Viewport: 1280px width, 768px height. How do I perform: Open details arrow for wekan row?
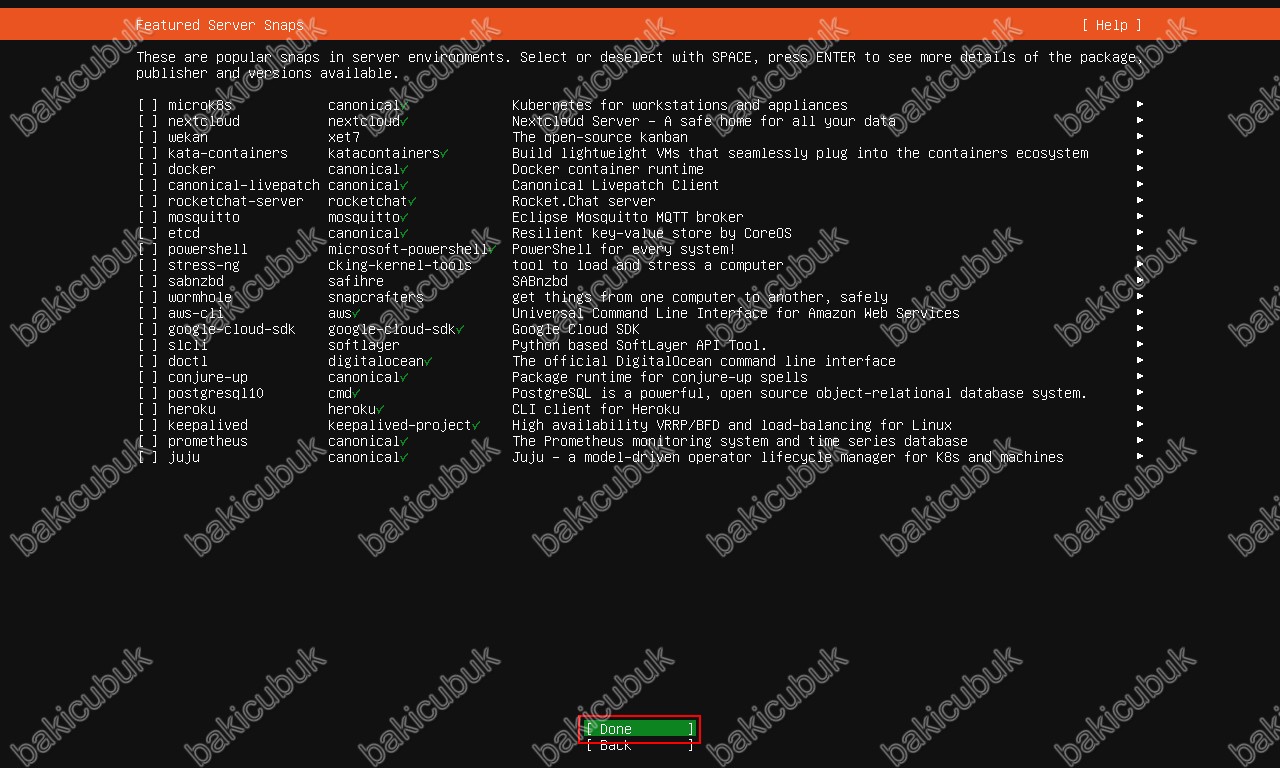pyautogui.click(x=1140, y=137)
